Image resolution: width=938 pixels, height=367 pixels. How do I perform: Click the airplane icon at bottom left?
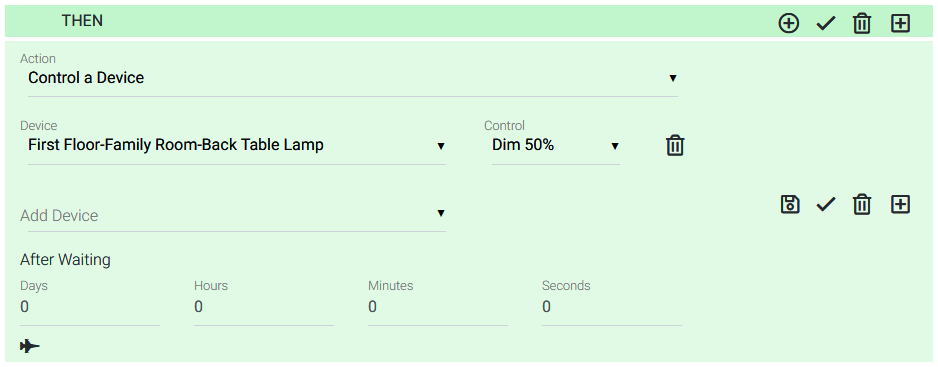tap(30, 346)
